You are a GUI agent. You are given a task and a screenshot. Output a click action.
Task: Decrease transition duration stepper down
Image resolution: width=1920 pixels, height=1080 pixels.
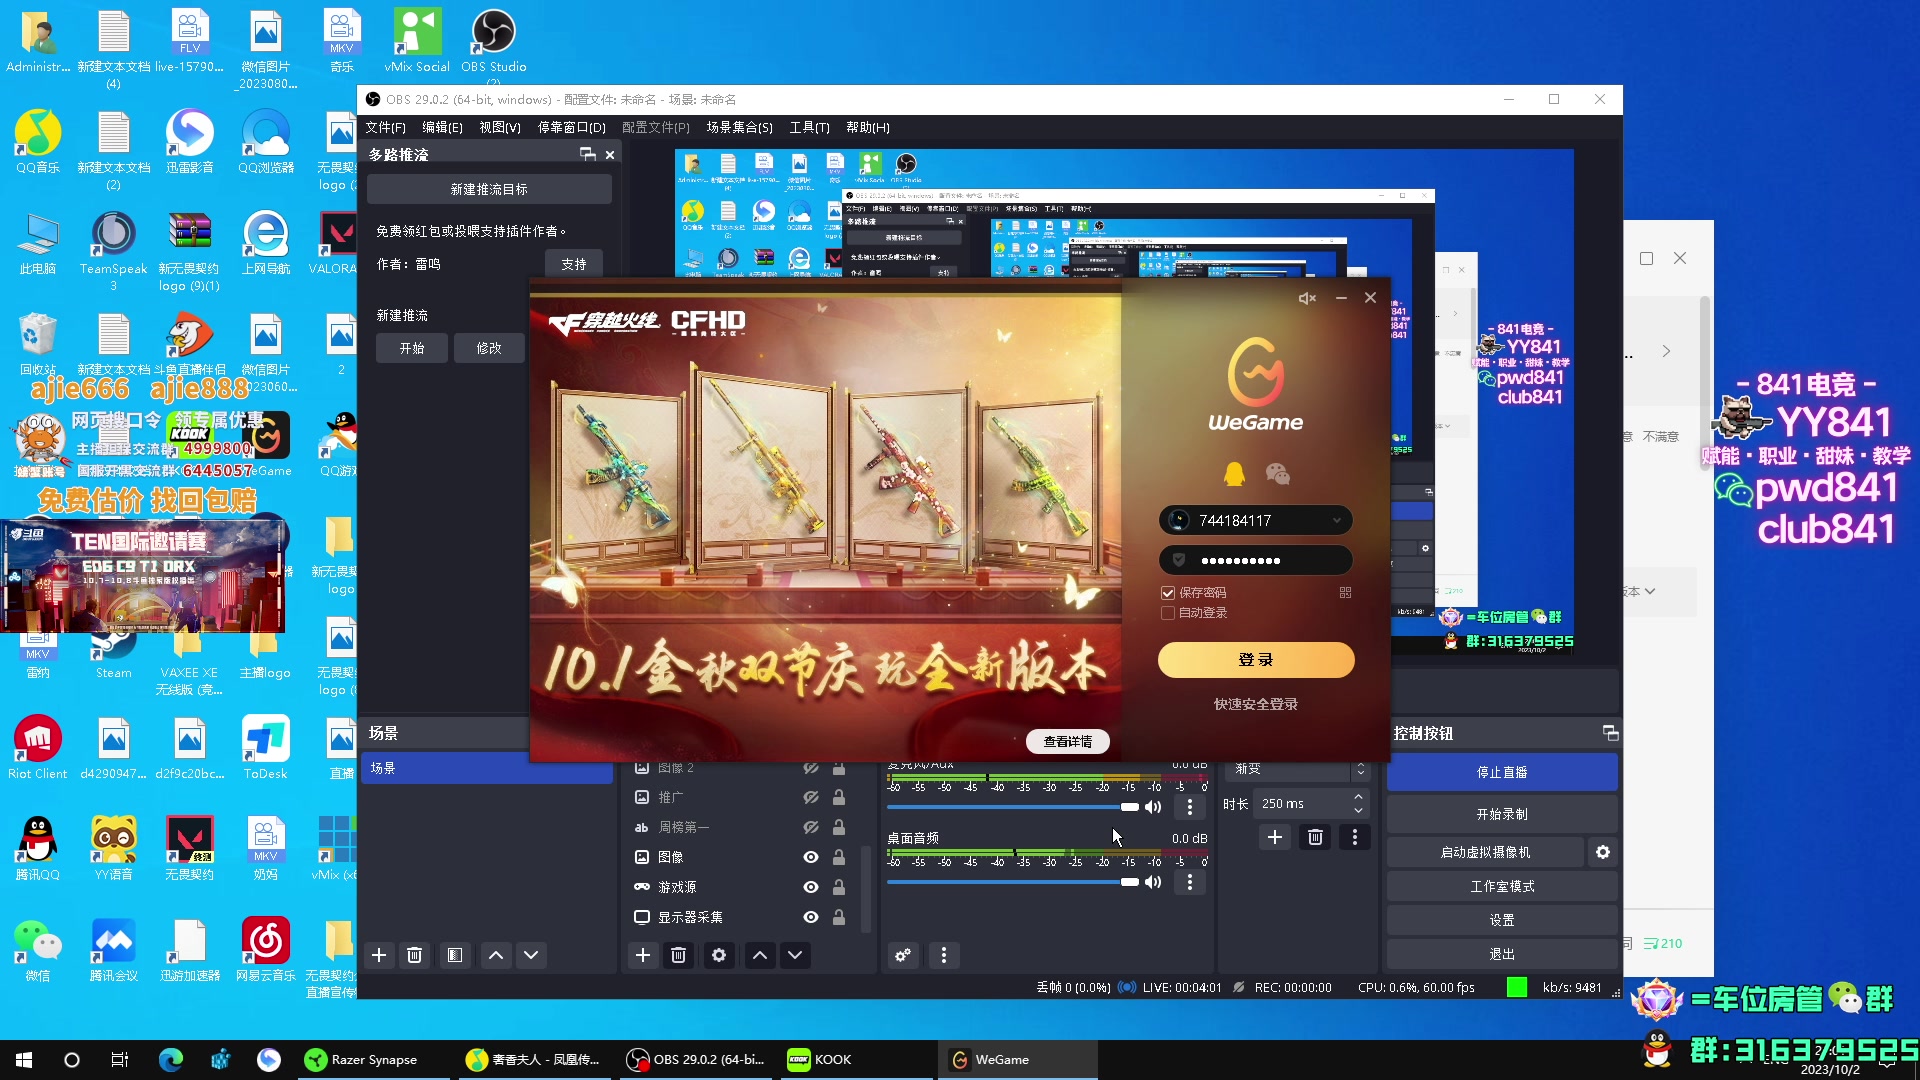[1358, 810]
